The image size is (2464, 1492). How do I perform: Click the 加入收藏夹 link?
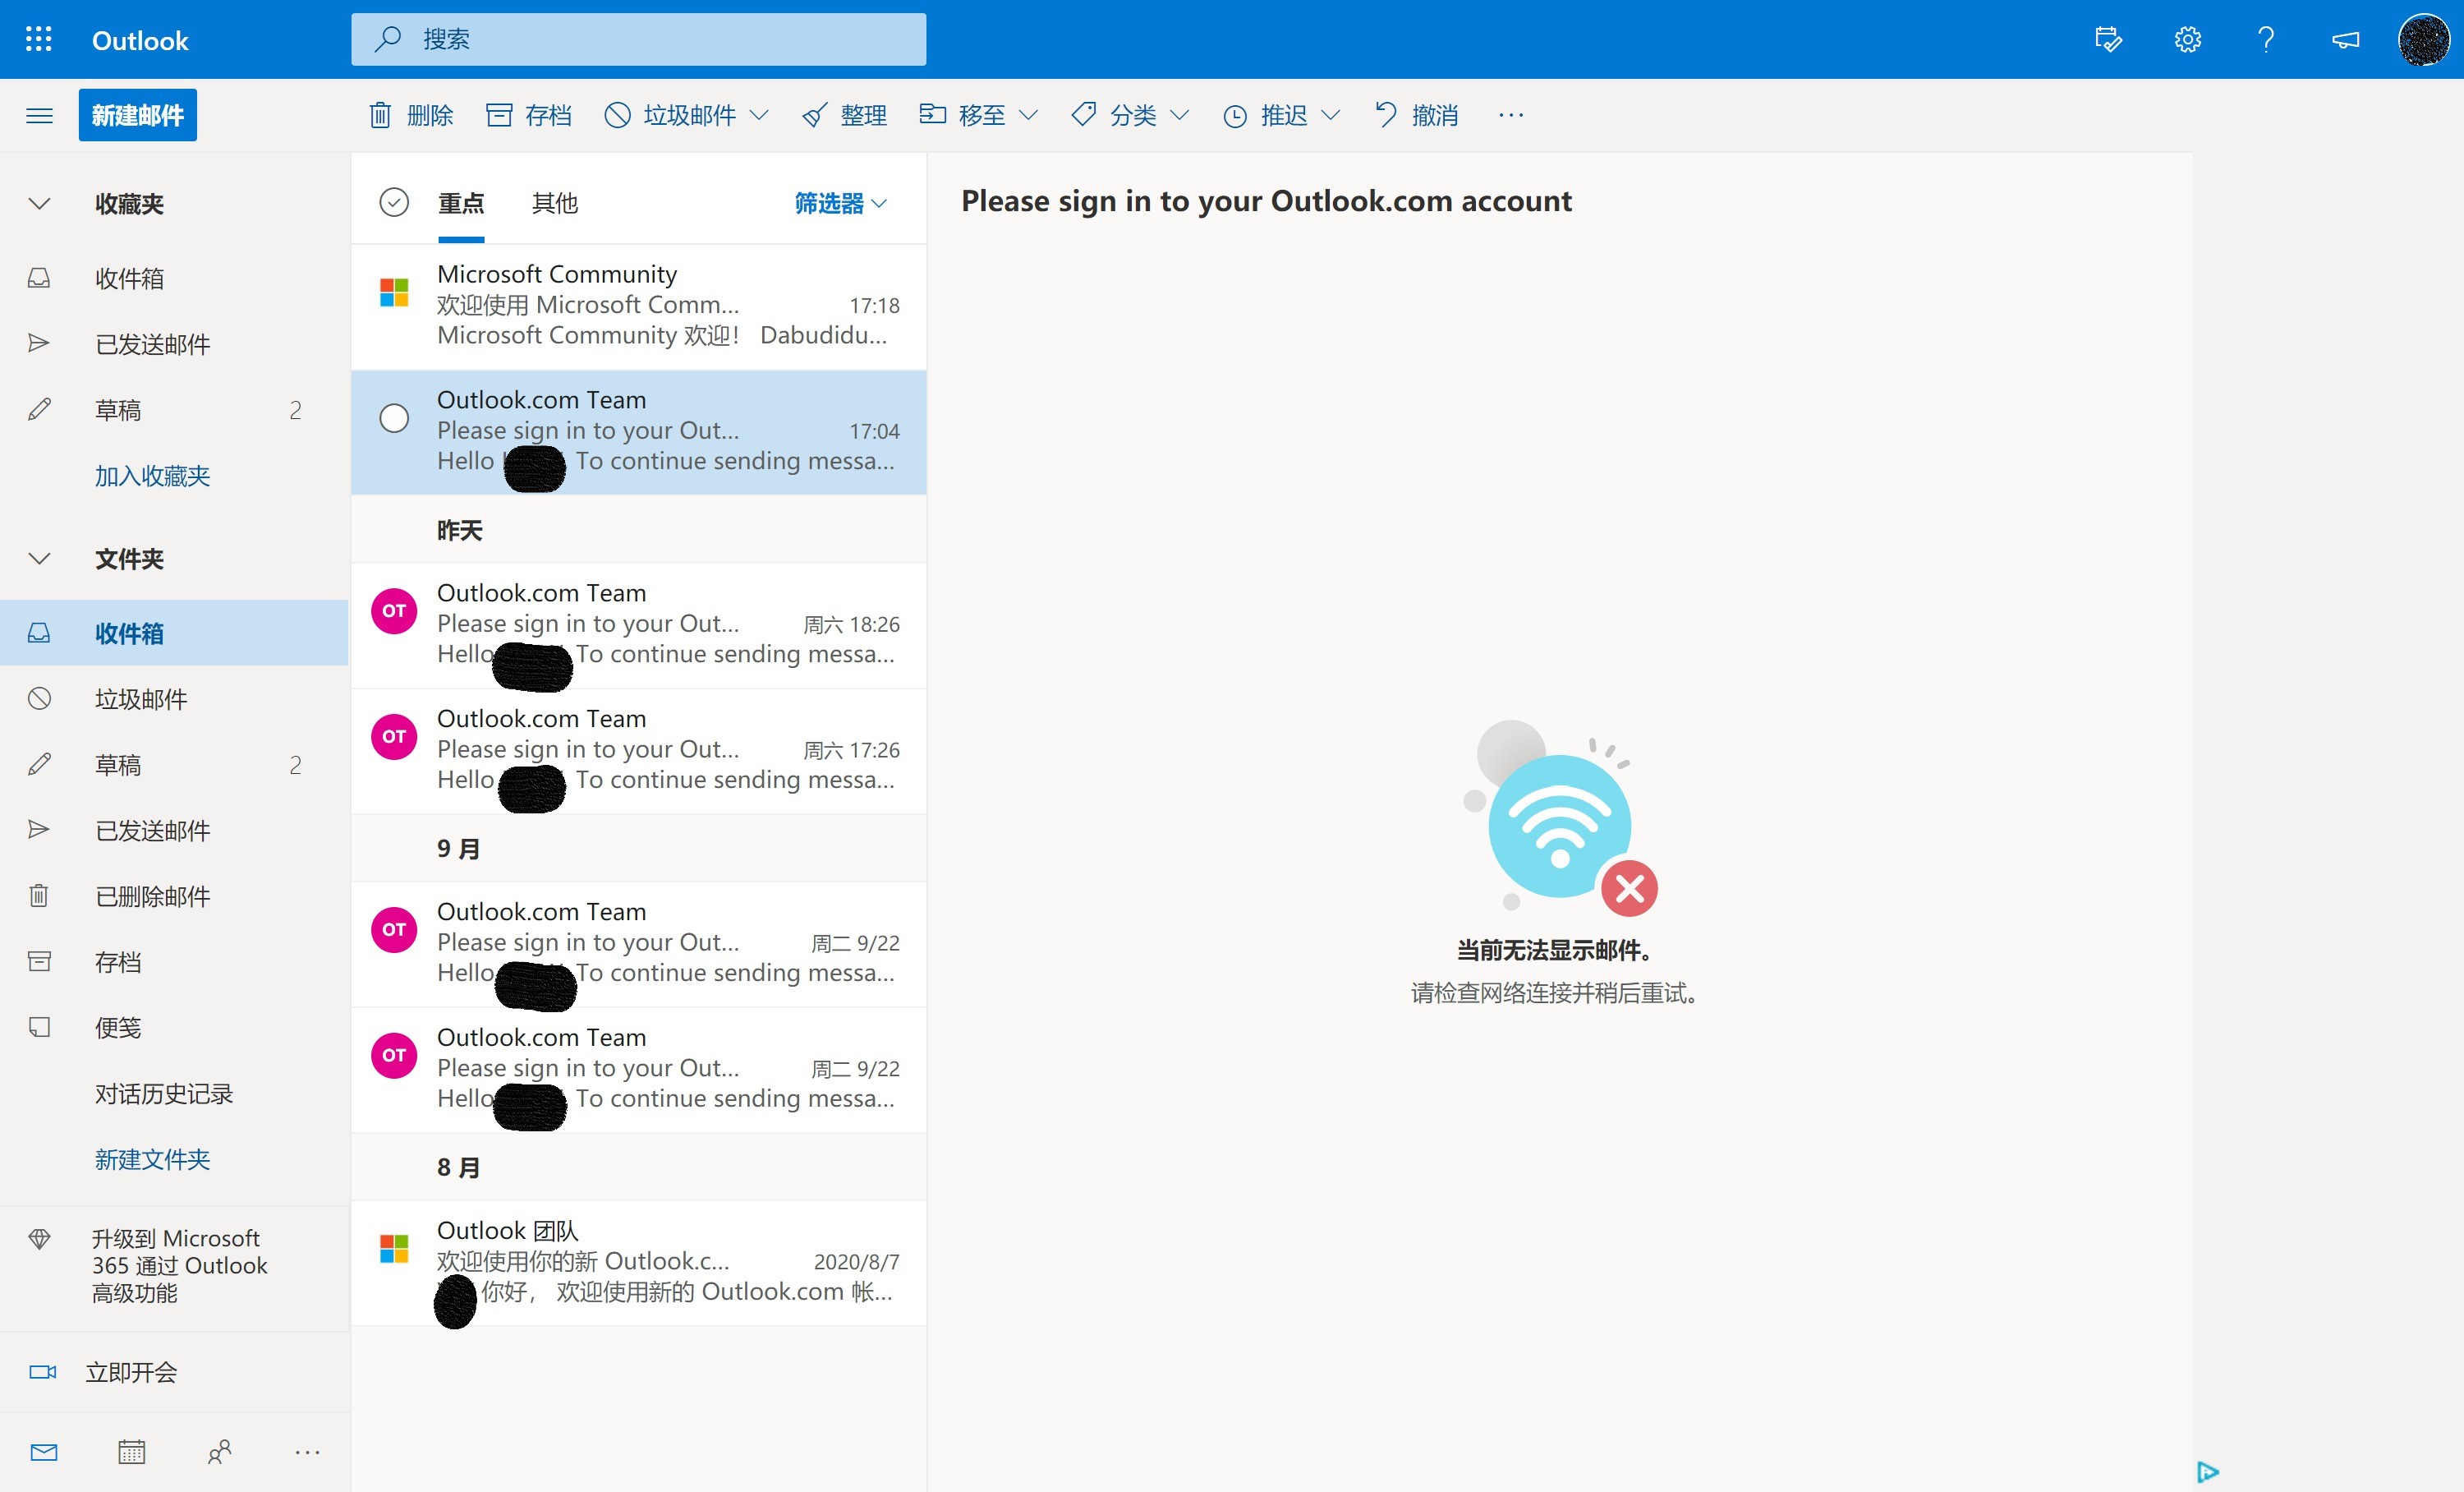(x=152, y=476)
